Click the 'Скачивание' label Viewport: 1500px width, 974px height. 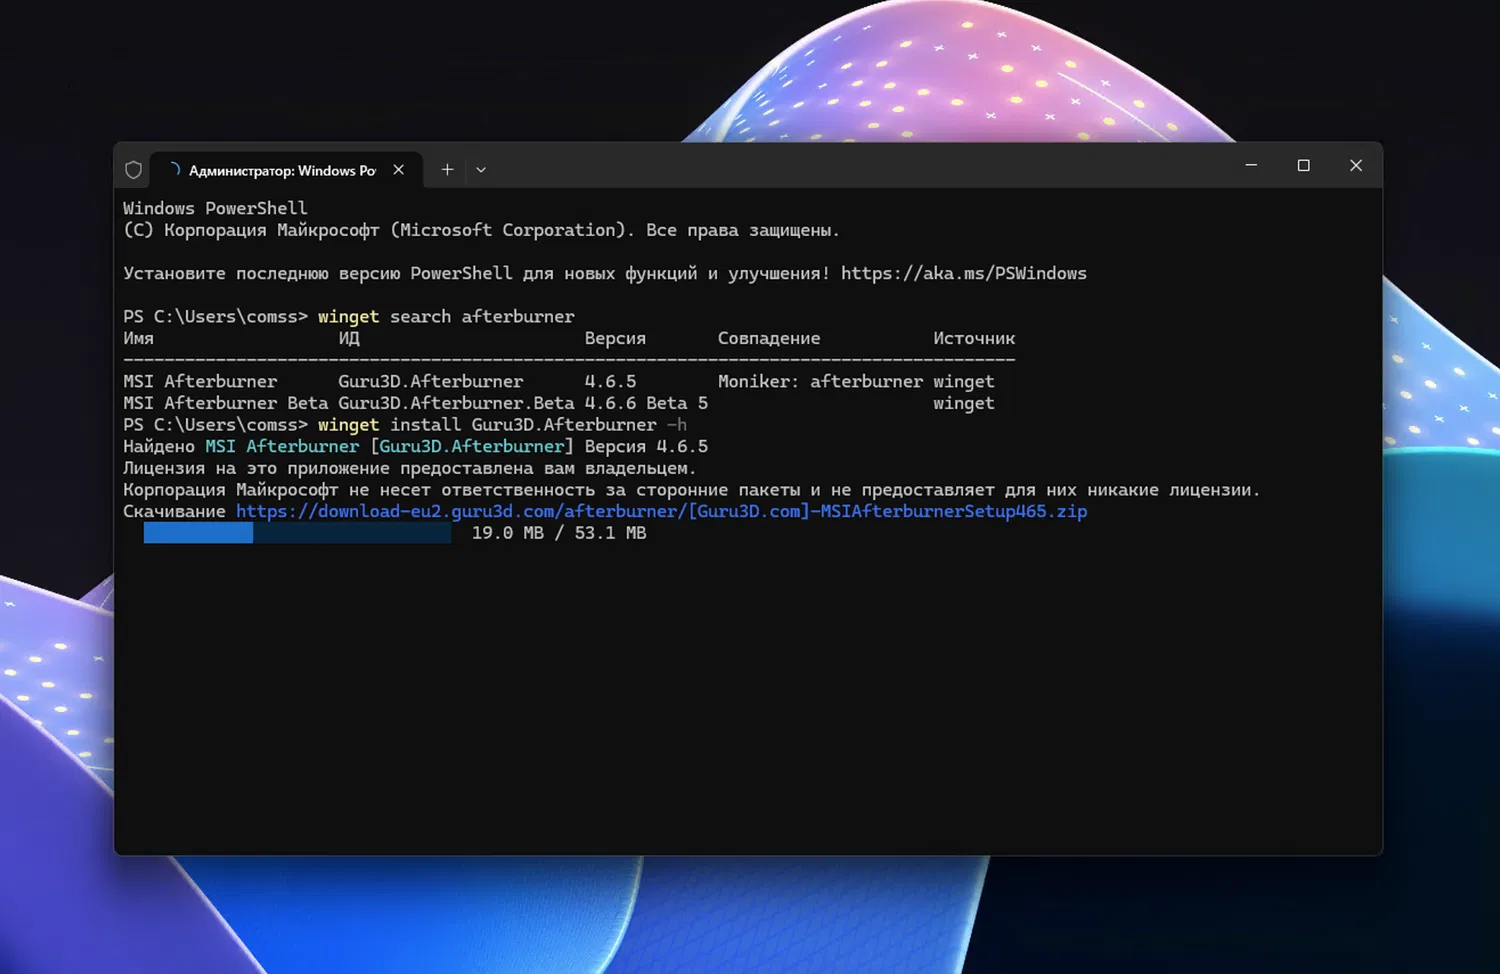(x=174, y=511)
